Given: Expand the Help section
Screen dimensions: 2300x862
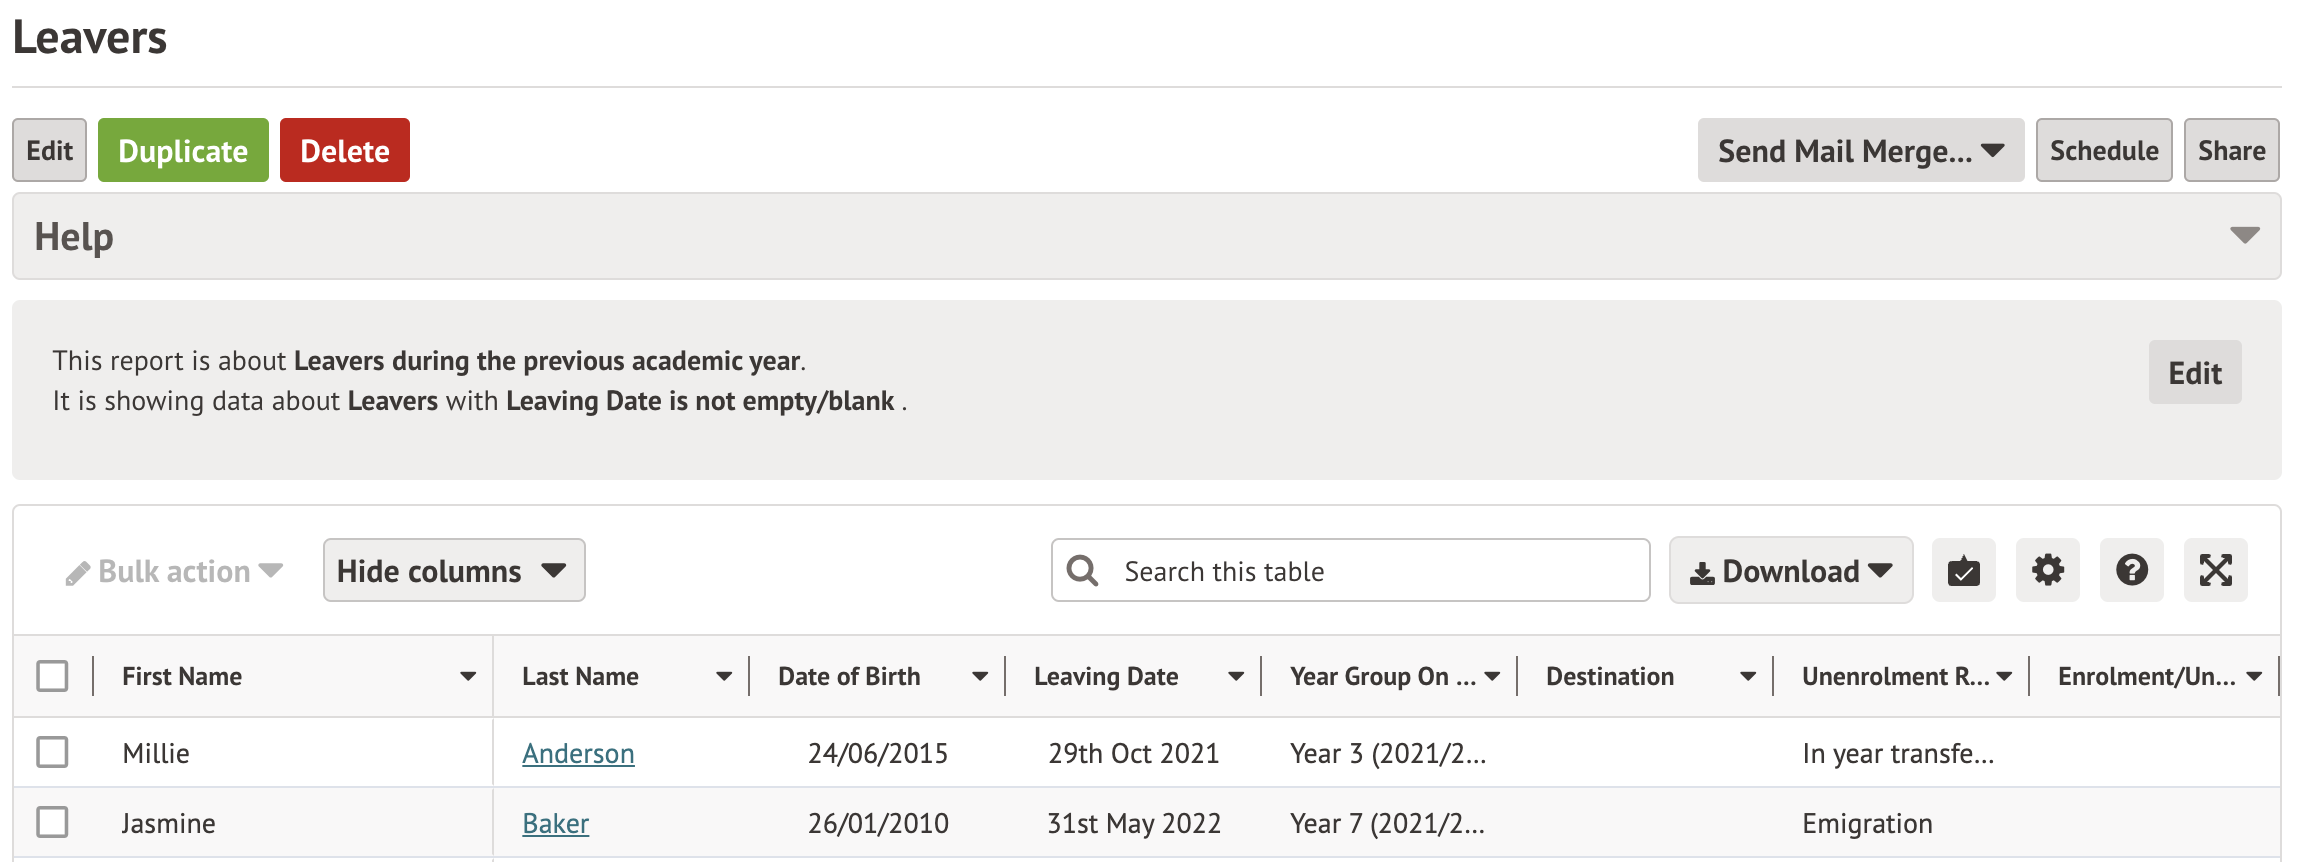Looking at the screenshot, I should 2244,236.
